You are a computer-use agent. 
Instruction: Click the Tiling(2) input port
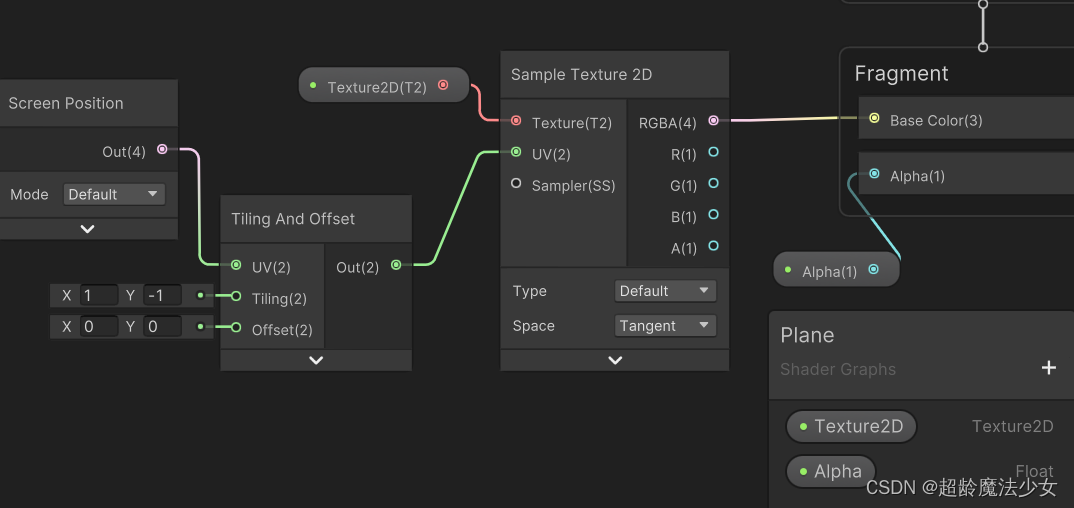tap(236, 296)
